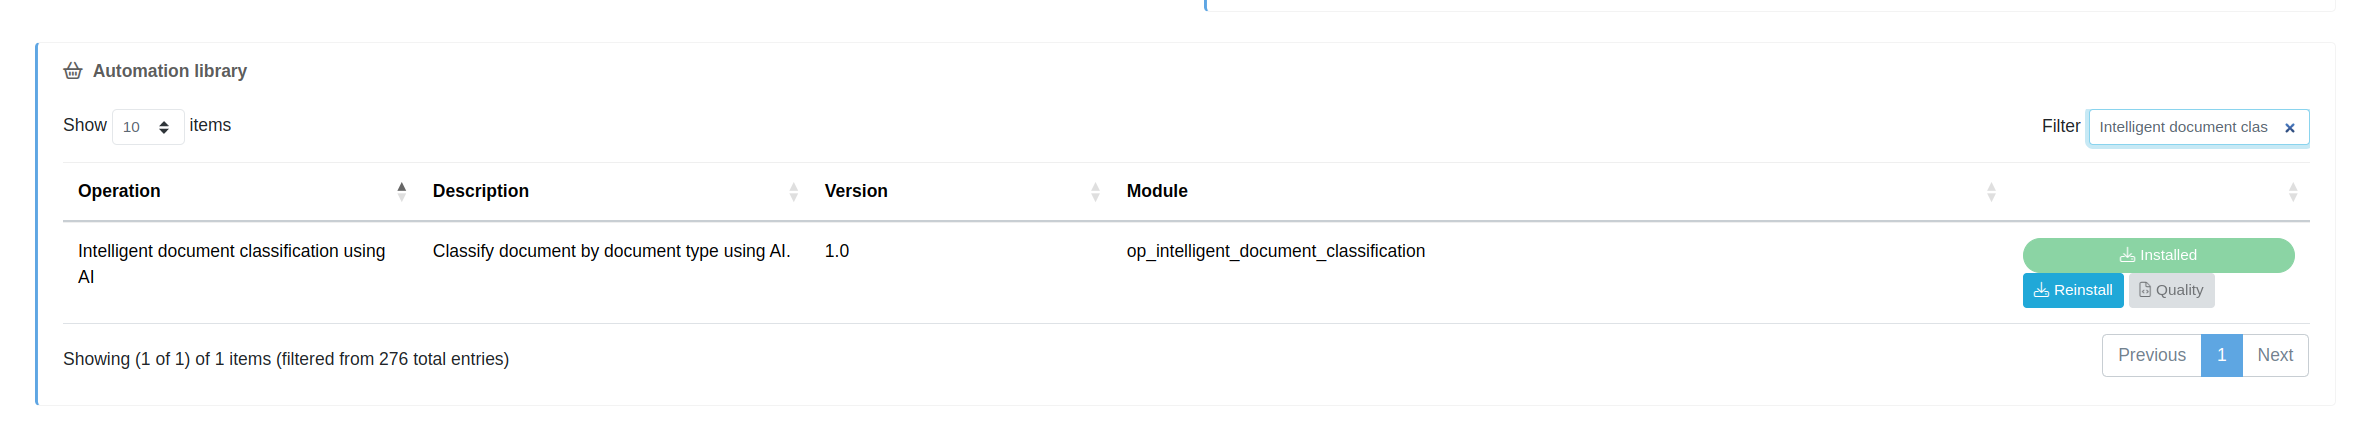2376x433 pixels.
Task: Clear the filter with the X icon
Action: click(x=2289, y=128)
